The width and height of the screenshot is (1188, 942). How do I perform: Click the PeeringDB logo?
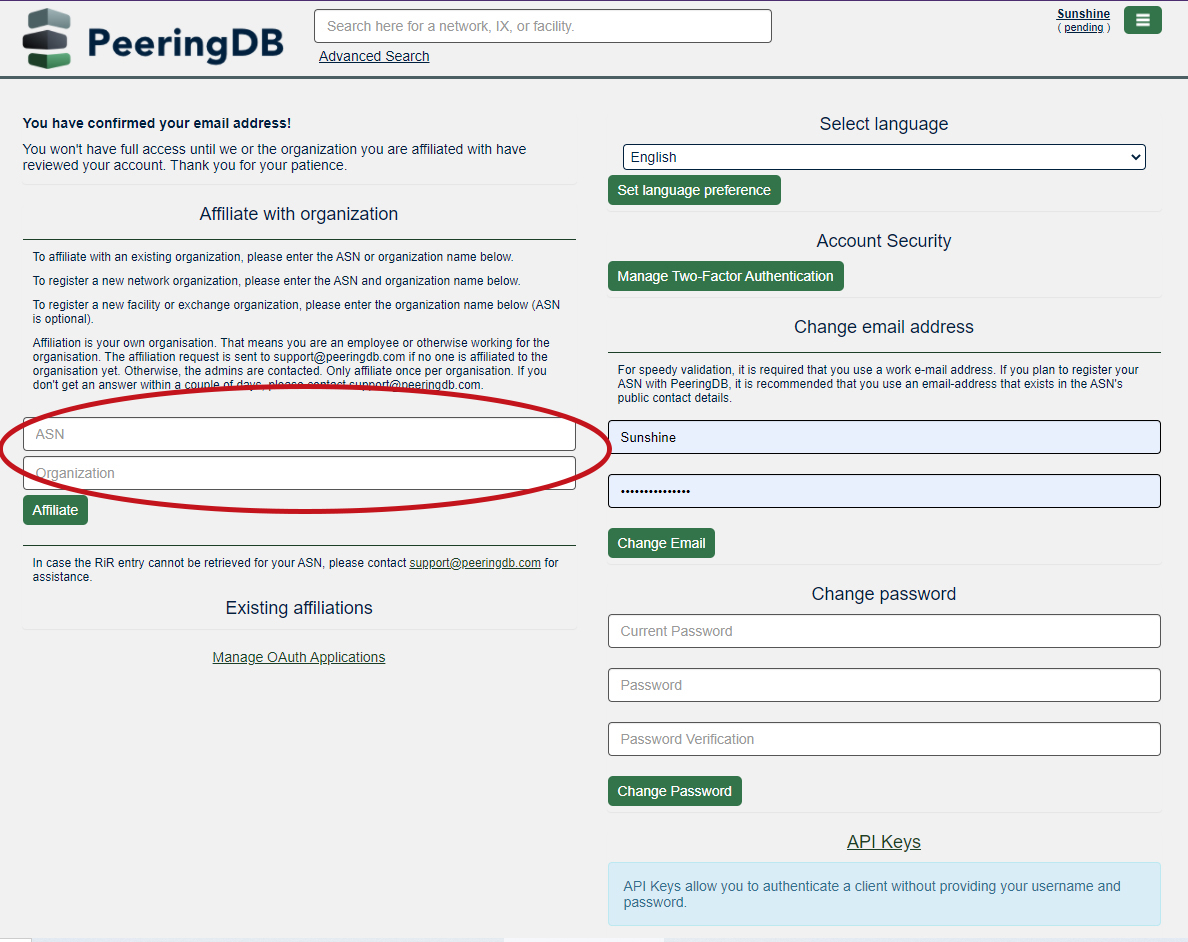coord(153,40)
